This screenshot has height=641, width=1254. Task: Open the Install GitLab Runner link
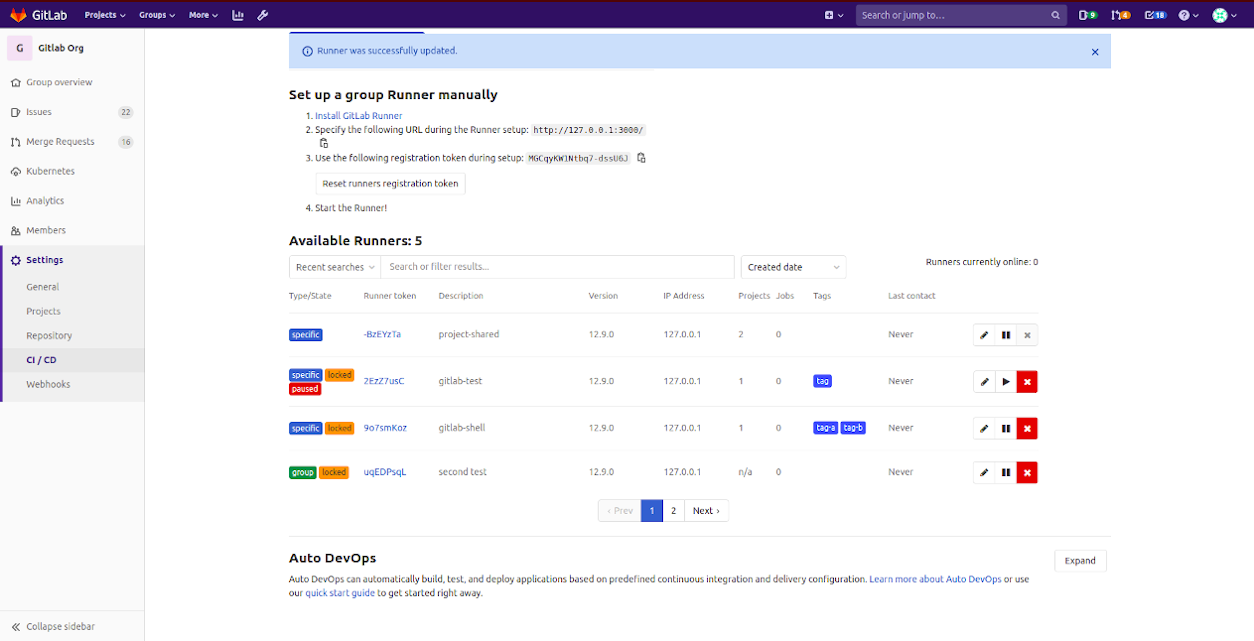coord(358,115)
